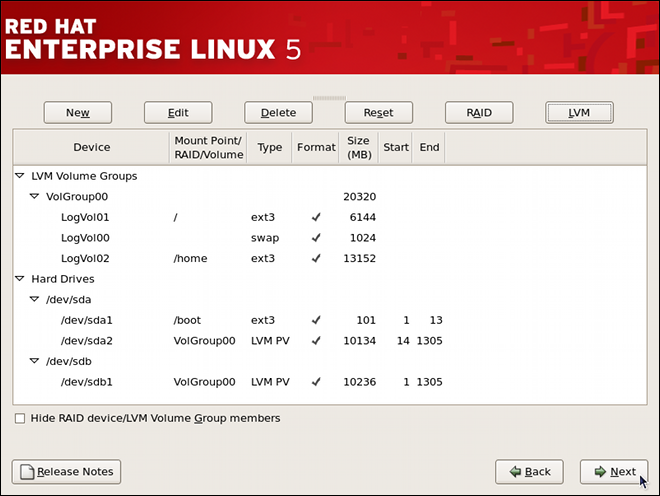
Task: Click the Start column header
Action: coord(396,147)
